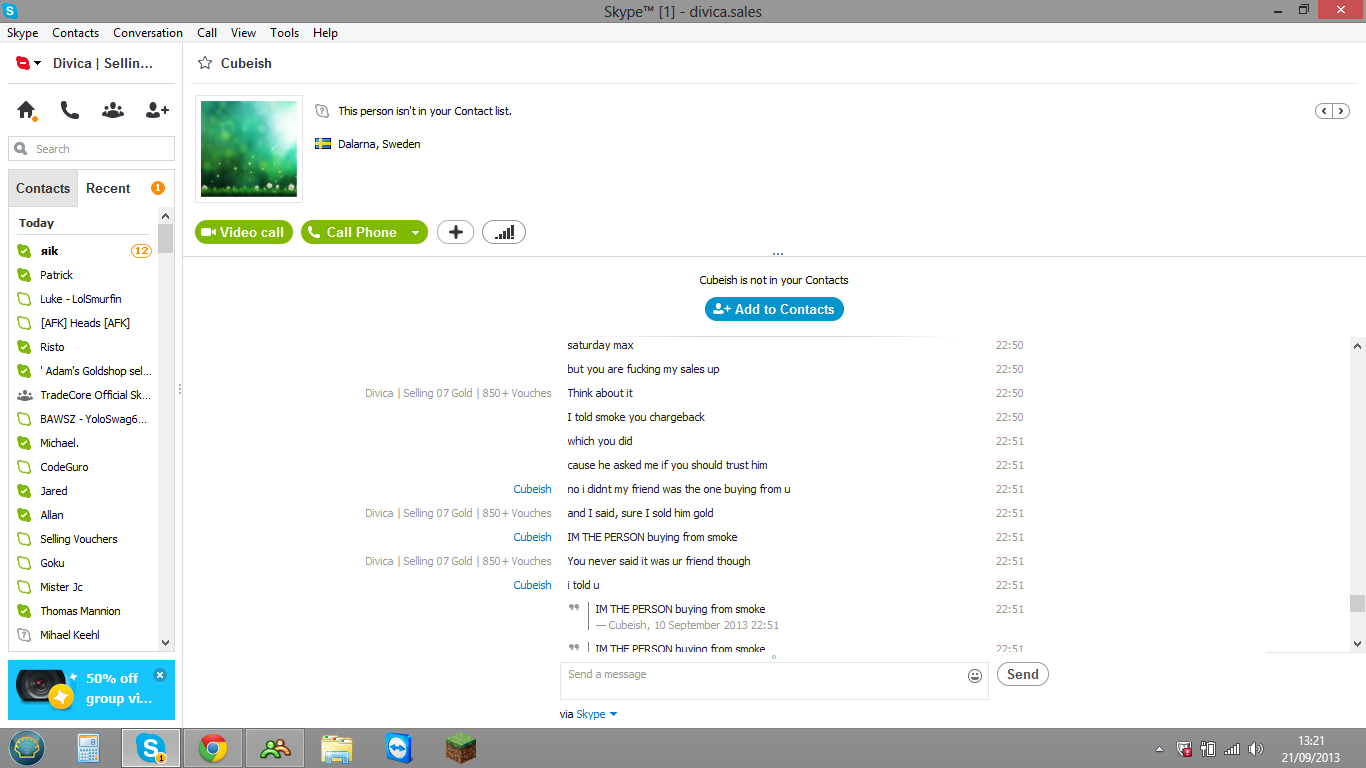Open the emoticon picker smiley
Viewport: 1366px width, 768px height.
click(975, 676)
